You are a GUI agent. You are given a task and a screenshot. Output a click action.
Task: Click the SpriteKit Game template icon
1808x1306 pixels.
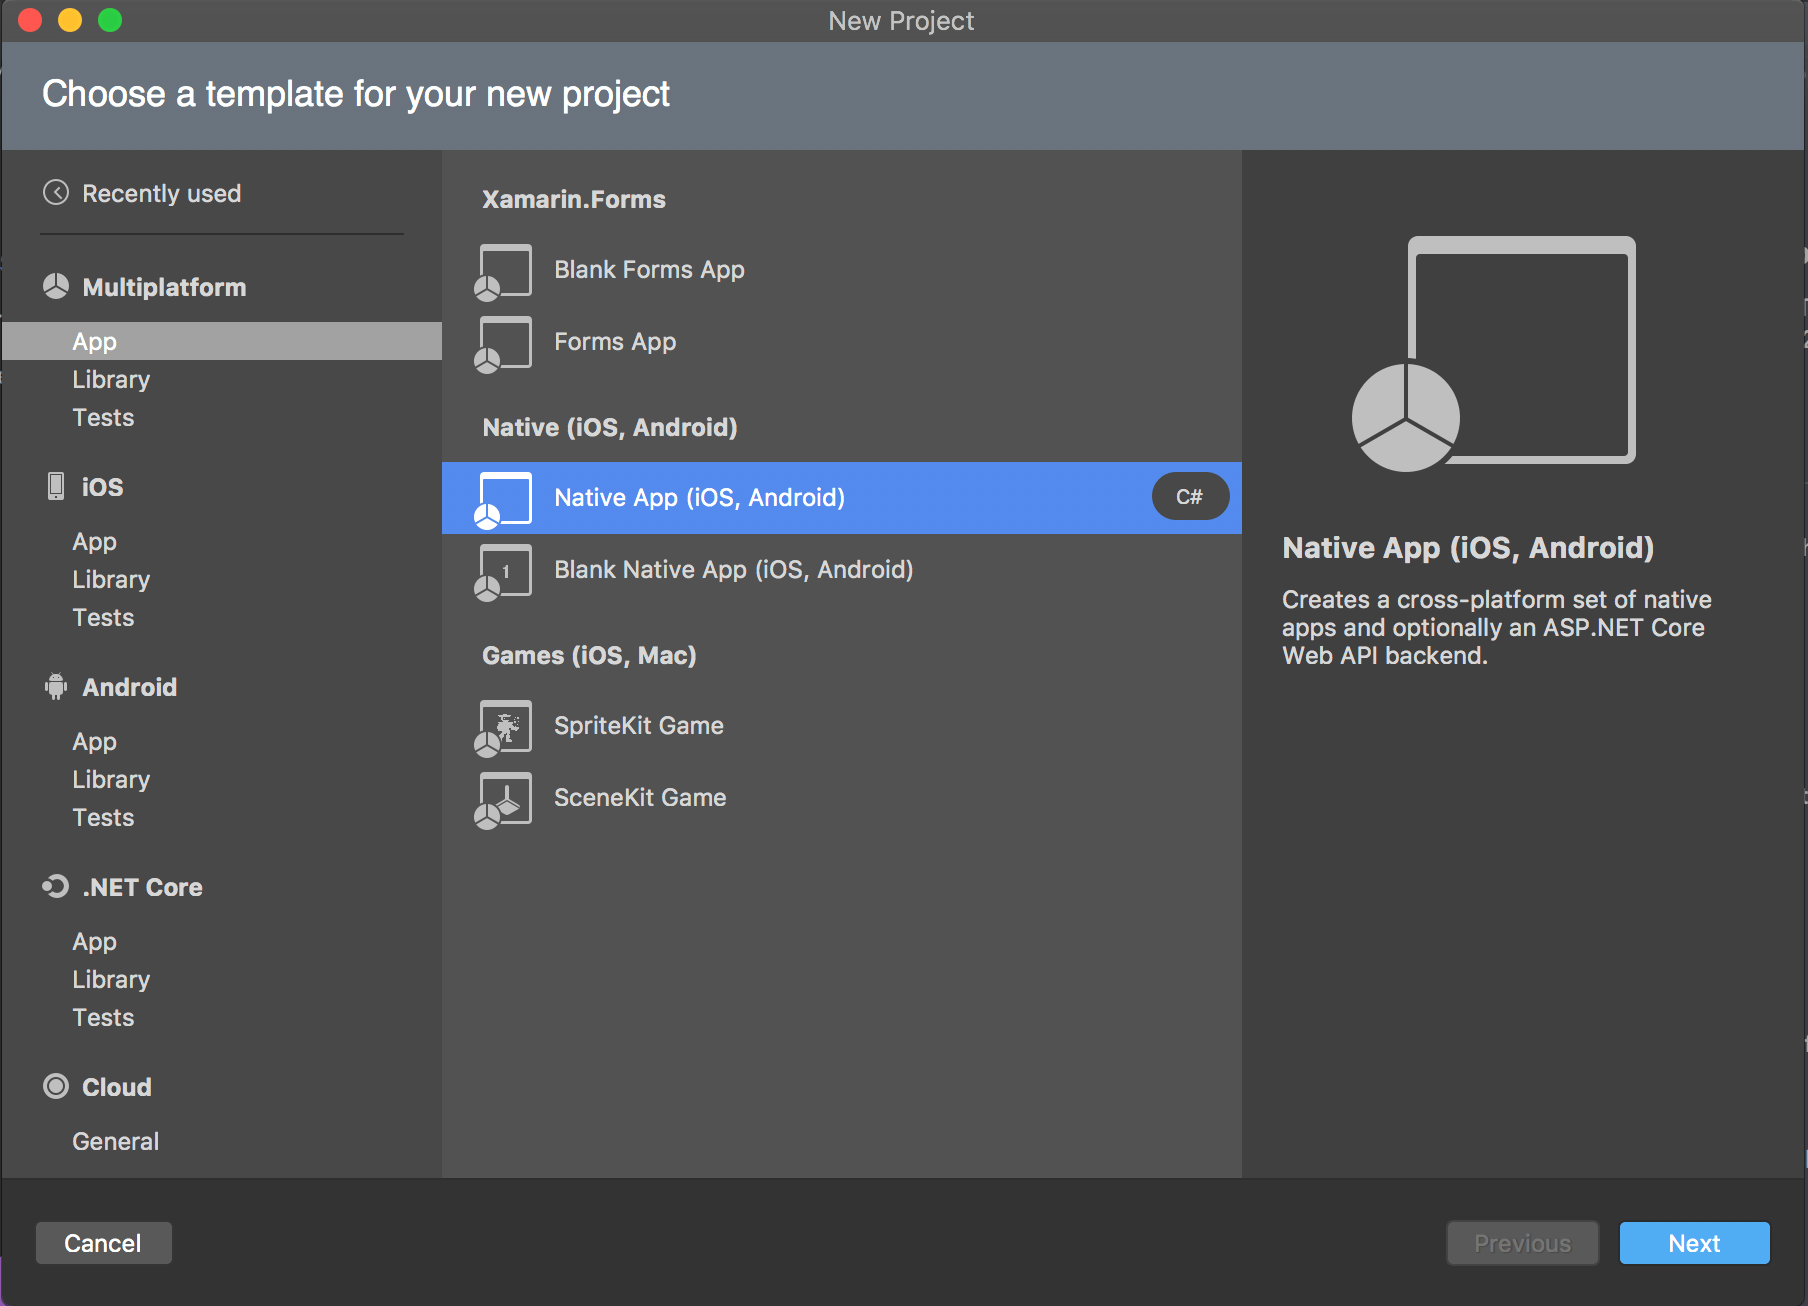pyautogui.click(x=503, y=727)
